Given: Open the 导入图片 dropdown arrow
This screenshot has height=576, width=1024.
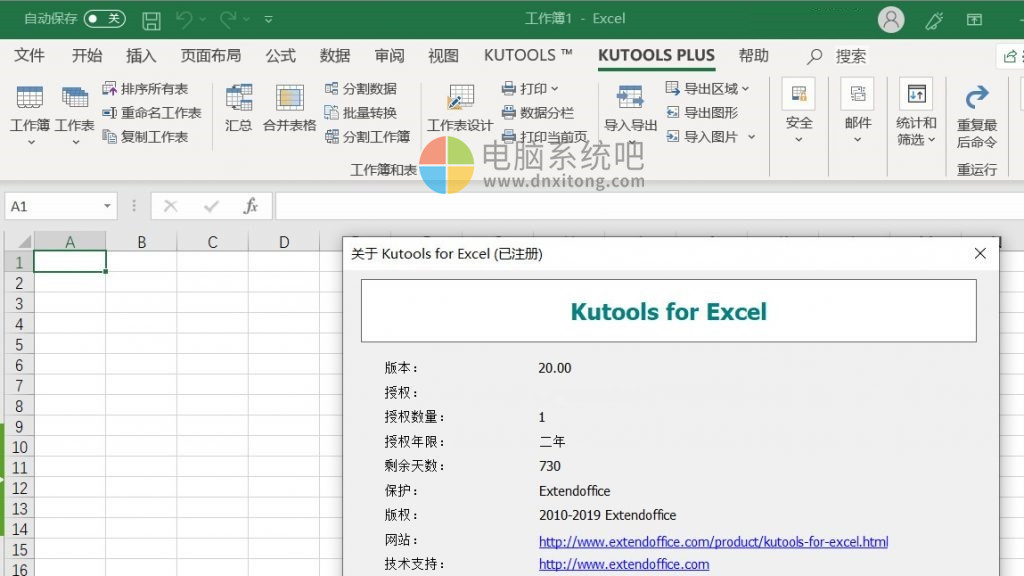Looking at the screenshot, I should pyautogui.click(x=752, y=137).
